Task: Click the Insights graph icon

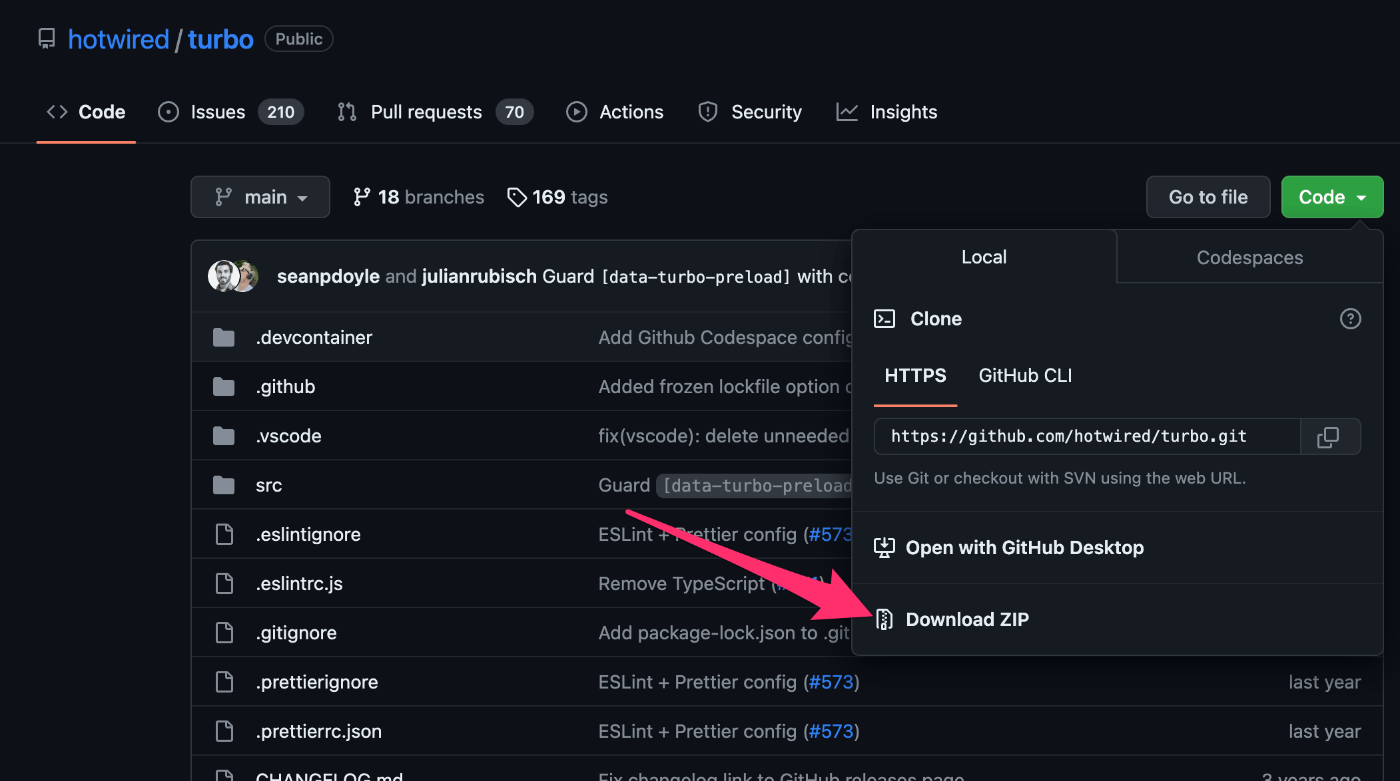Action: coord(847,112)
